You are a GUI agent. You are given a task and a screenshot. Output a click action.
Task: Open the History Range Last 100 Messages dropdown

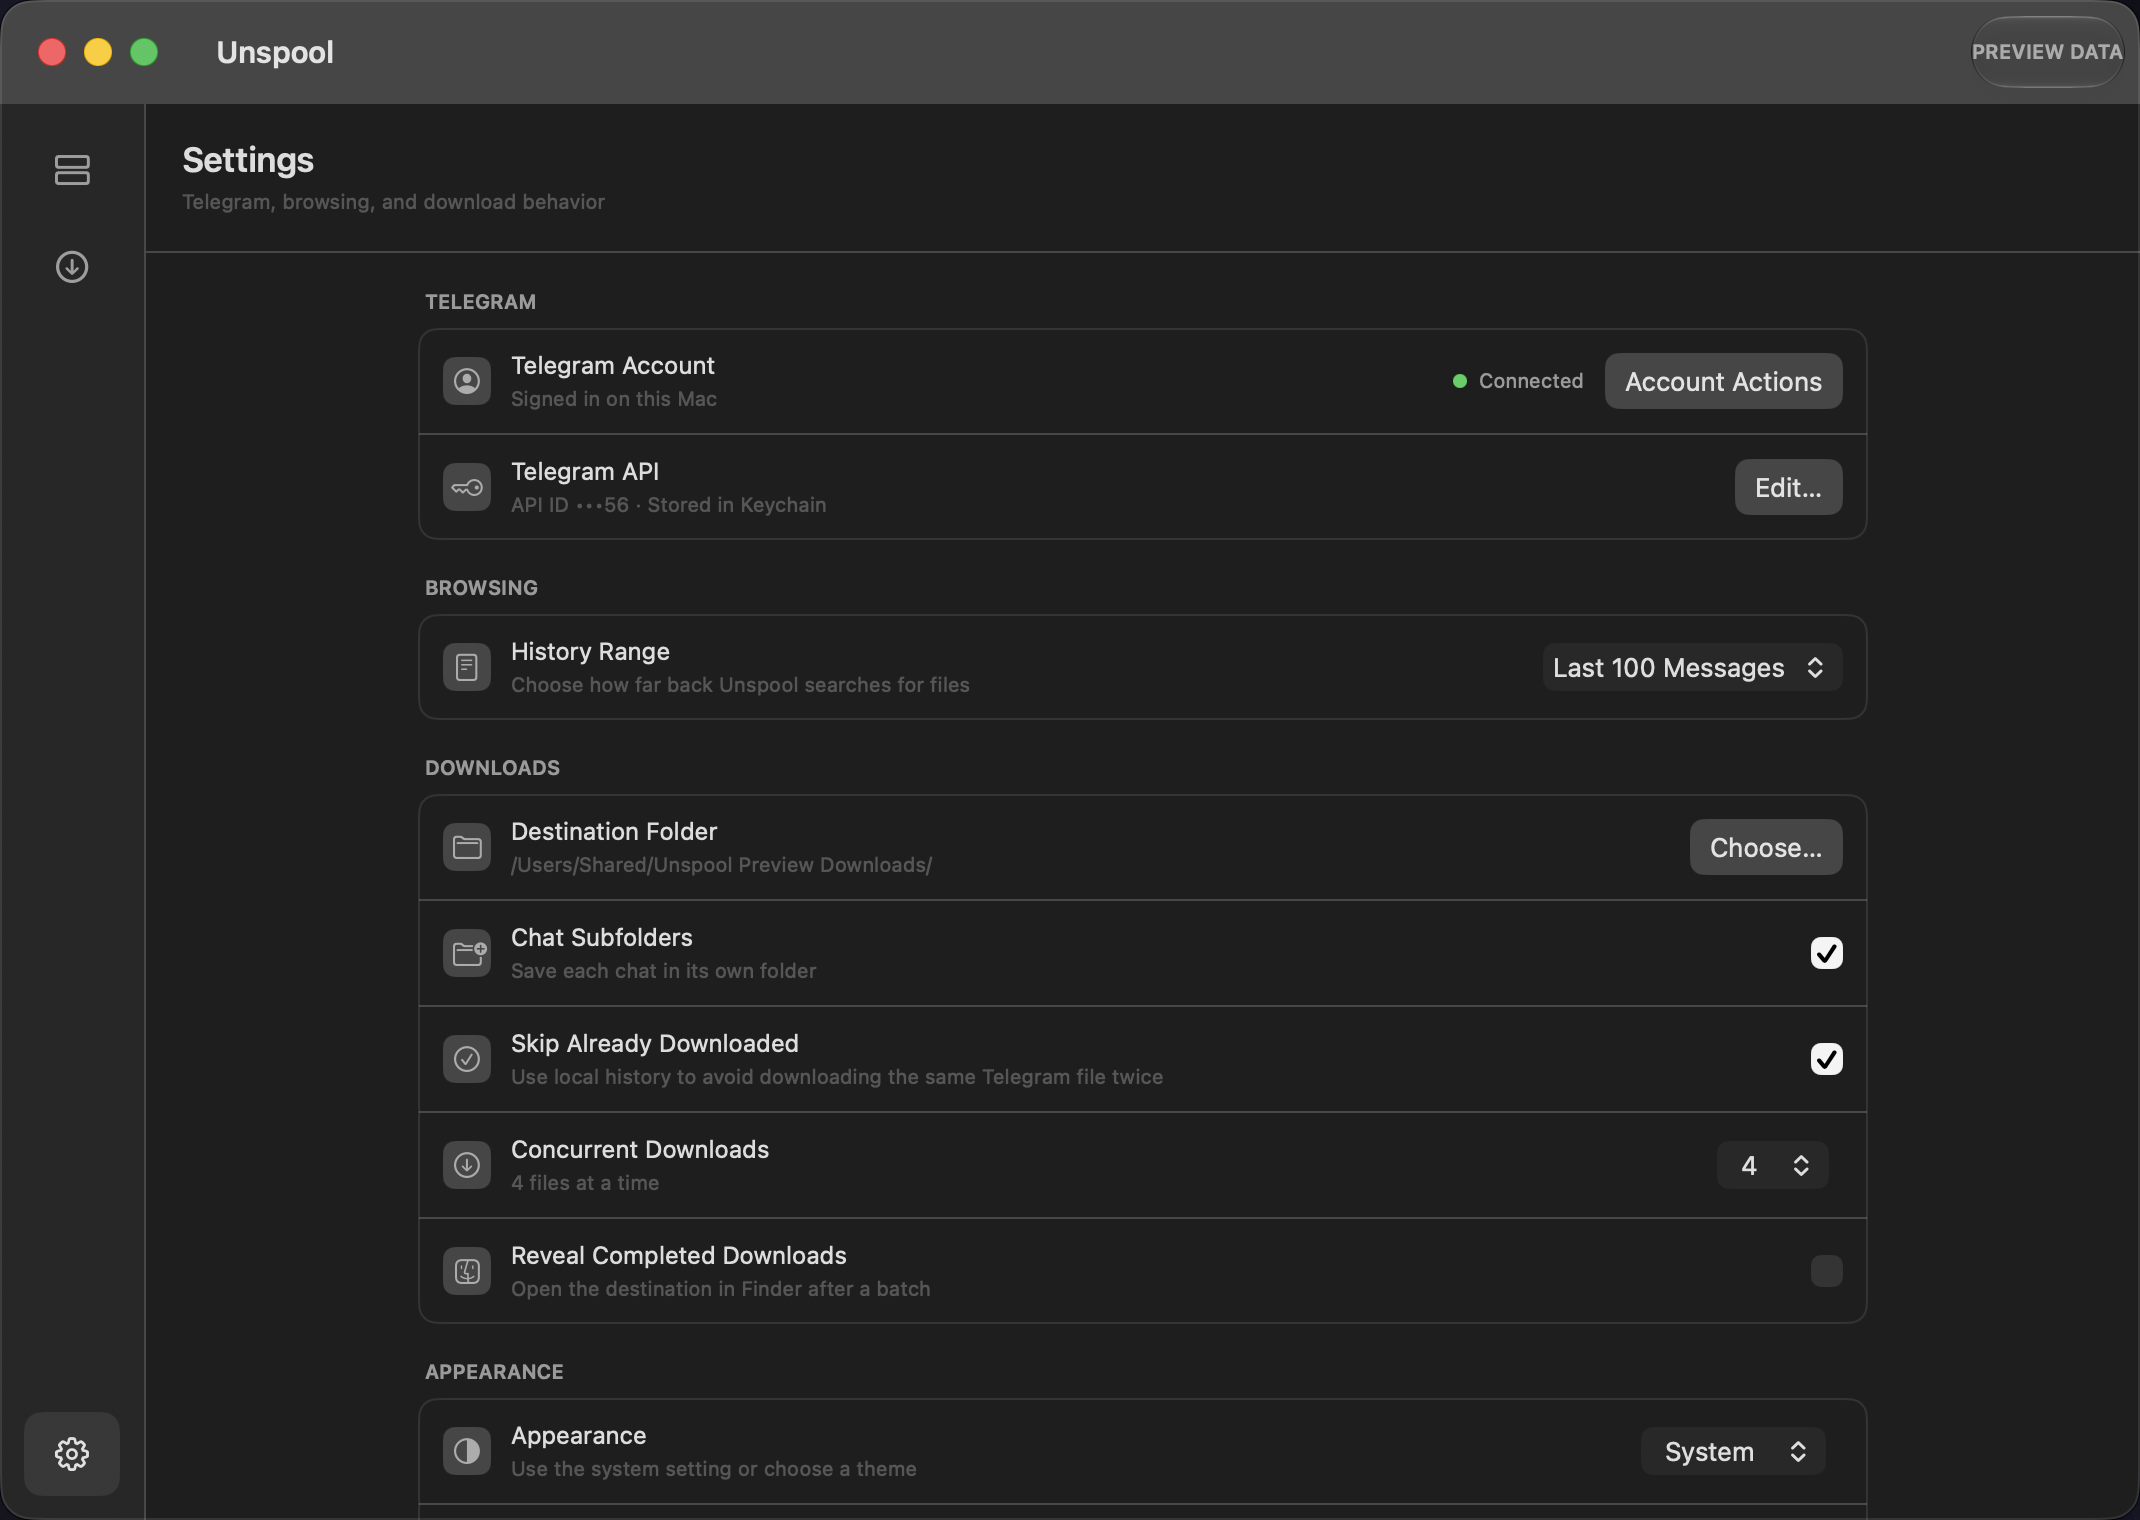point(1692,667)
